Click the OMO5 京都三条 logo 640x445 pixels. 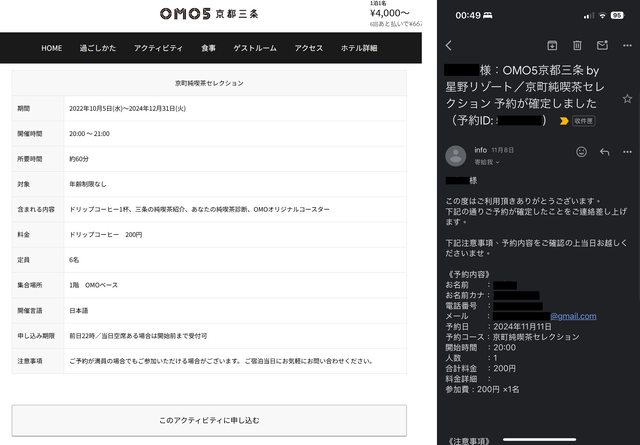pyautogui.click(x=208, y=14)
